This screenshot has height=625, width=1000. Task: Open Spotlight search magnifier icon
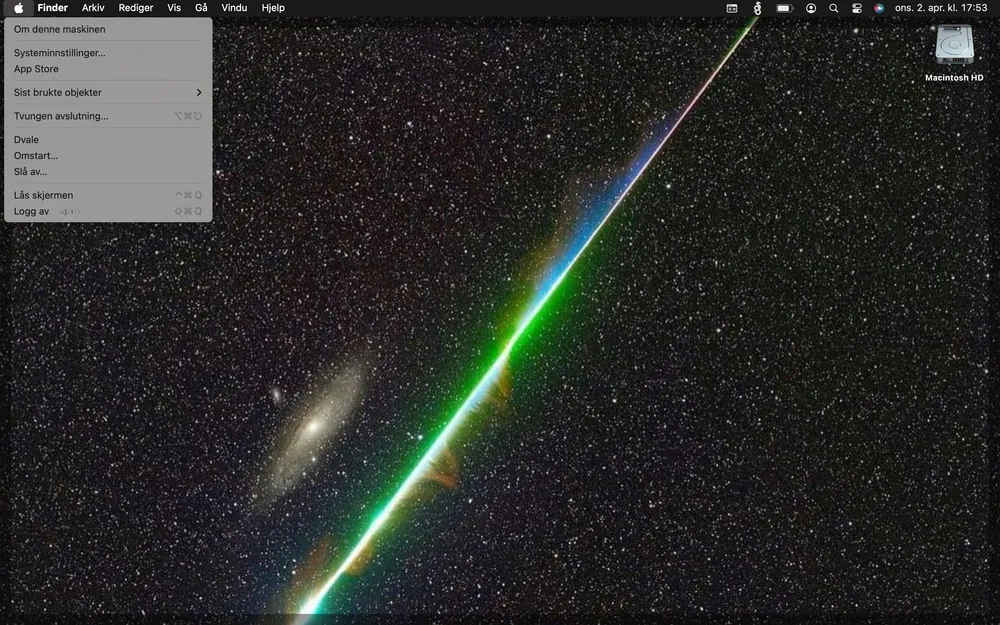pos(834,8)
